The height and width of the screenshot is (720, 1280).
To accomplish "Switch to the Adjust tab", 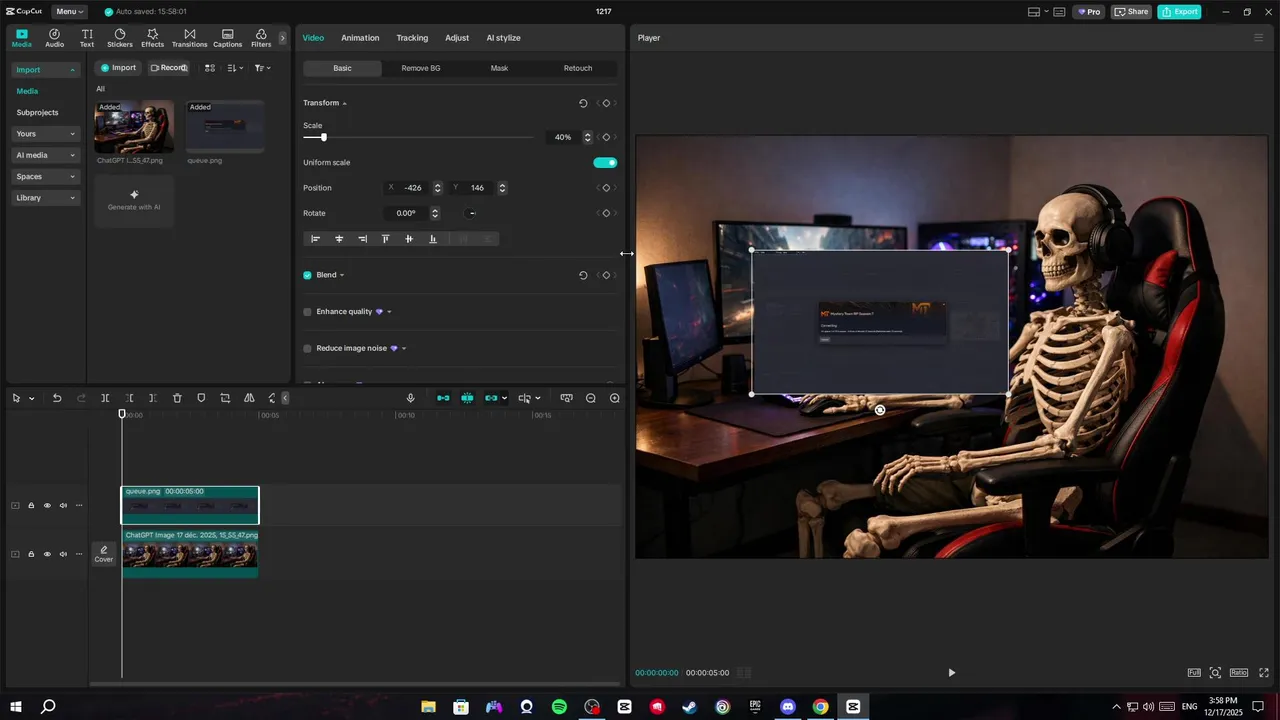I will click(x=457, y=38).
